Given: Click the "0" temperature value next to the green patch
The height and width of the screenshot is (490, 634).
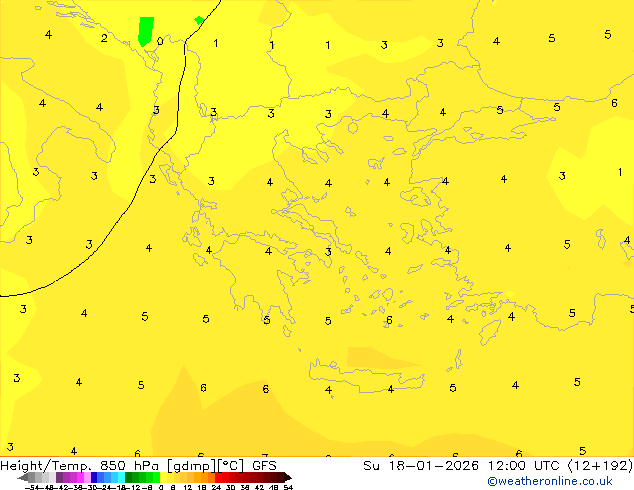Looking at the screenshot, I should coord(160,41).
